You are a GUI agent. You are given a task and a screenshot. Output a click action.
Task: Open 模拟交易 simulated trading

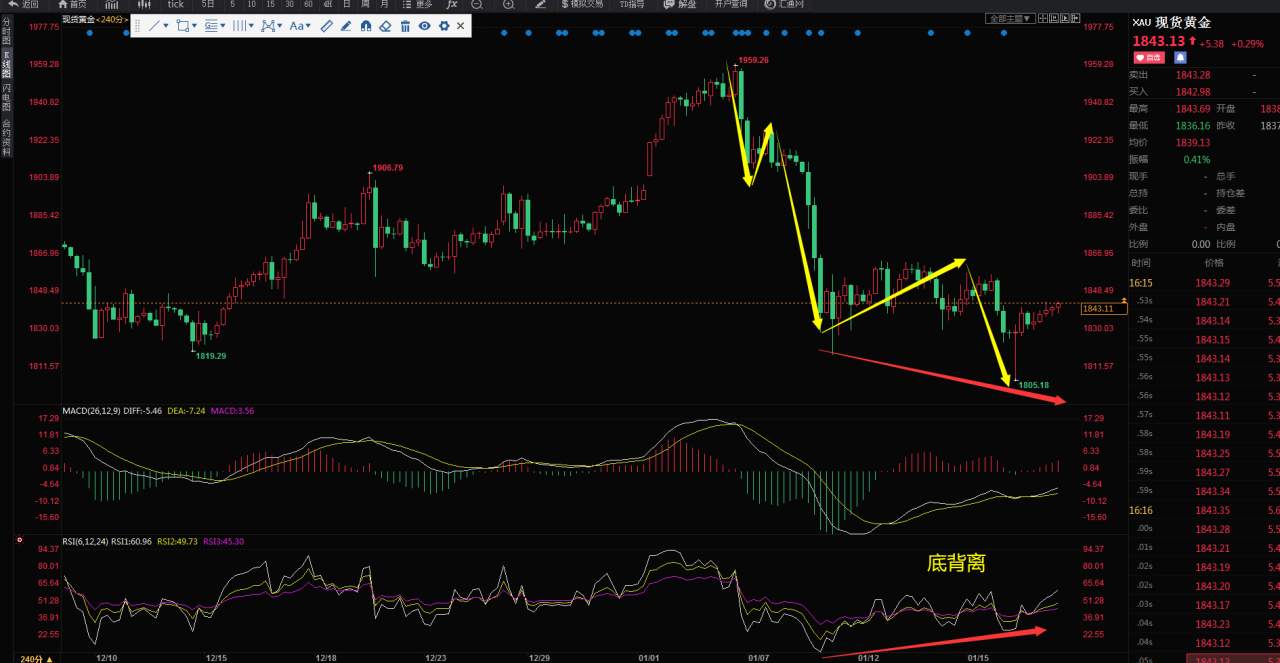[582, 4]
